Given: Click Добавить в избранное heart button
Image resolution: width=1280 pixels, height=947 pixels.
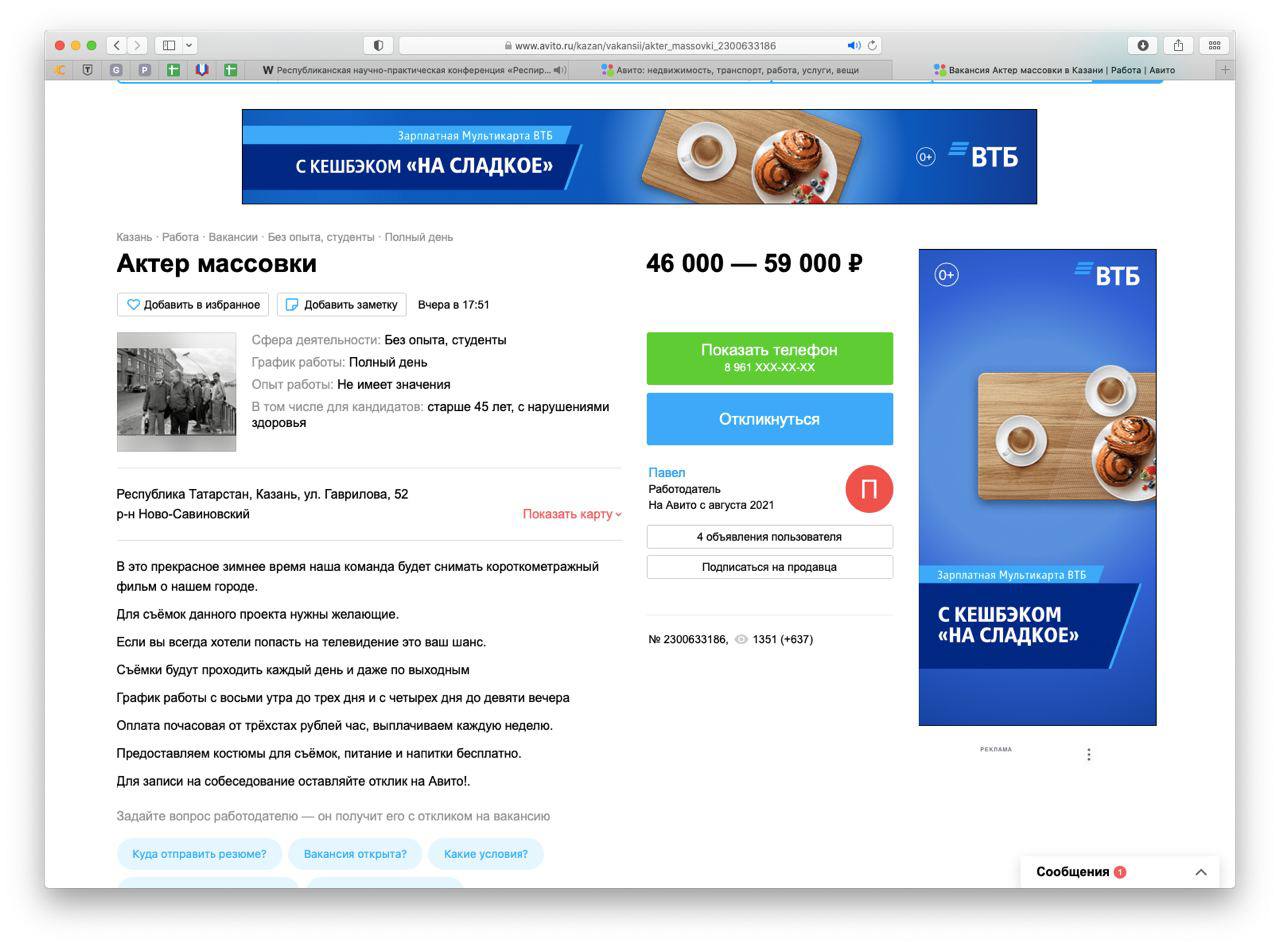Looking at the screenshot, I should pyautogui.click(x=193, y=305).
